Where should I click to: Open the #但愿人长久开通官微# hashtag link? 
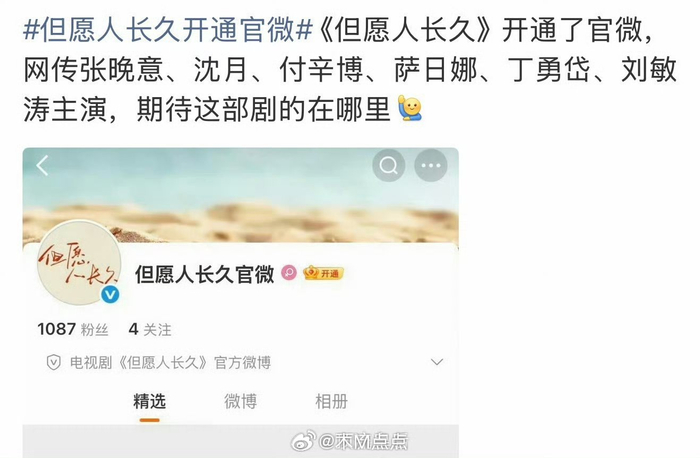click(168, 31)
